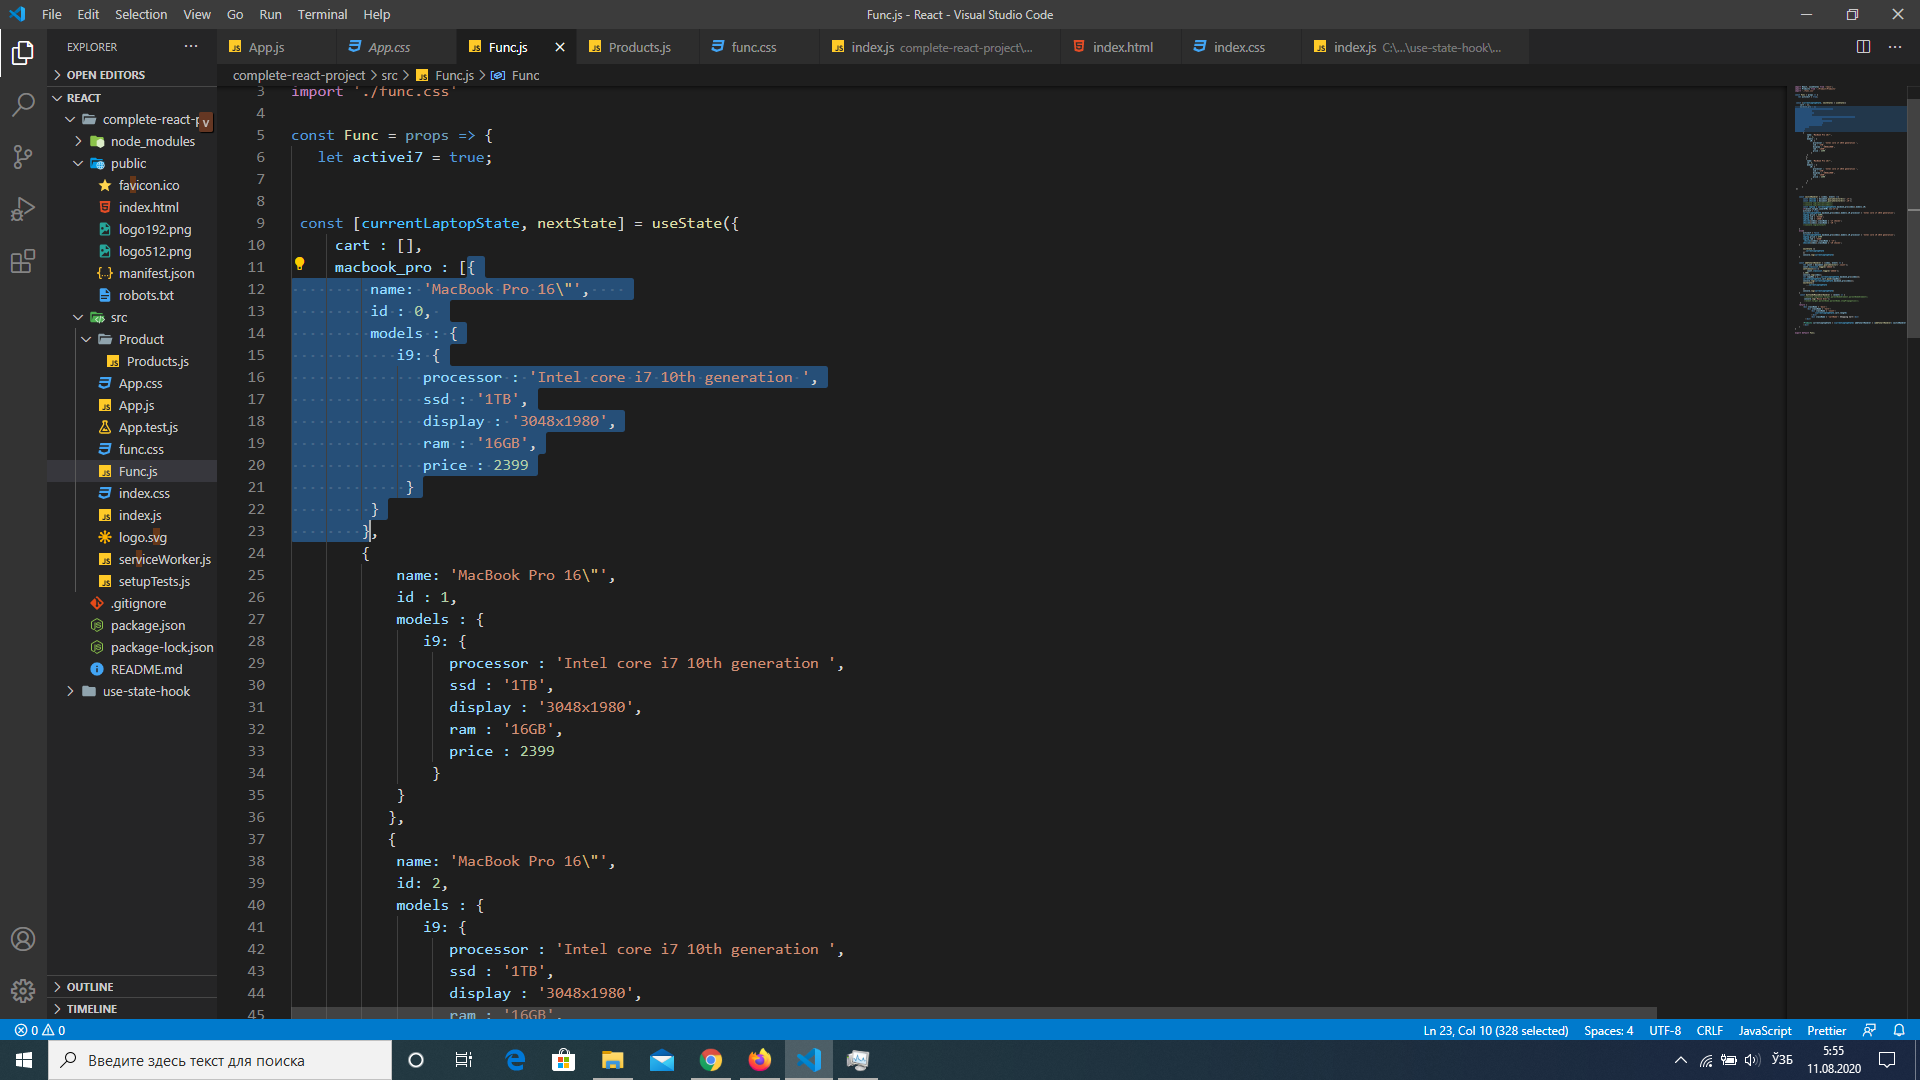Collapse the src folder
Image resolution: width=1920 pixels, height=1080 pixels.
[x=132, y=317]
